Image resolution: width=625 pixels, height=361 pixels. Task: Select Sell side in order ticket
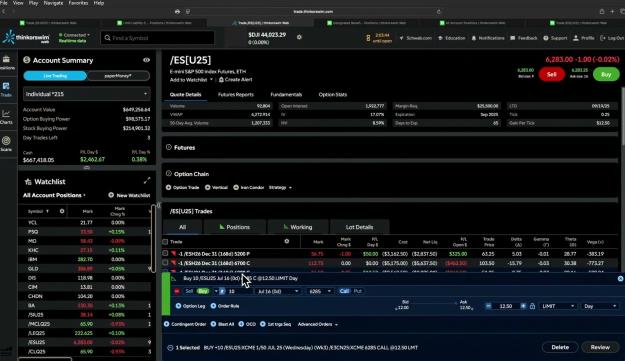189,291
